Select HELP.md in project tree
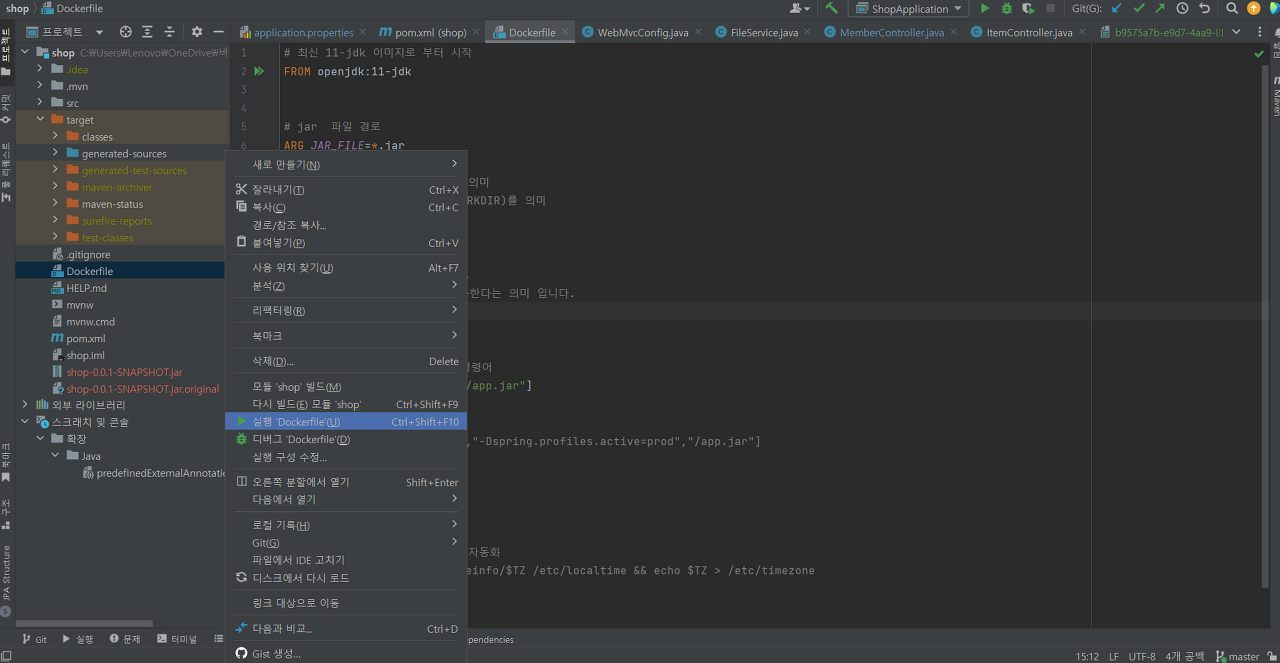The width and height of the screenshot is (1280, 663). coord(86,288)
